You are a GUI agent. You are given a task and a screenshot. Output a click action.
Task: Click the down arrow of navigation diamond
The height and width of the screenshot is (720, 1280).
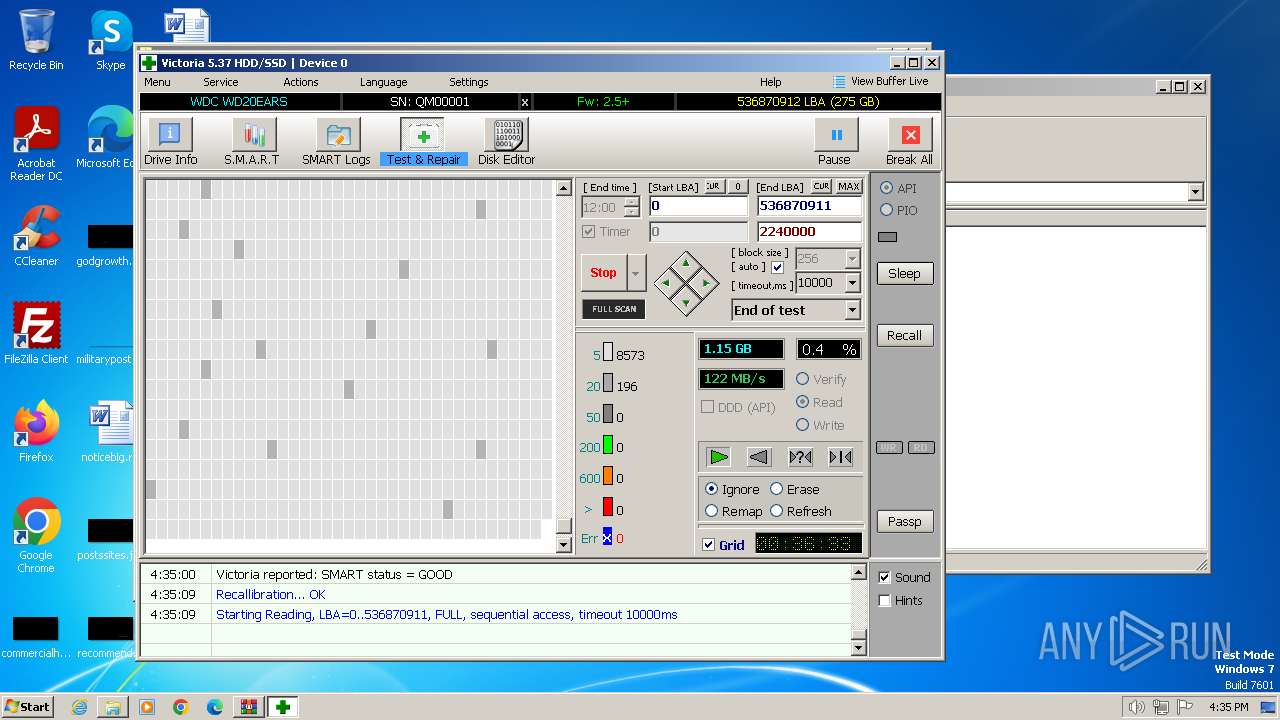click(686, 301)
